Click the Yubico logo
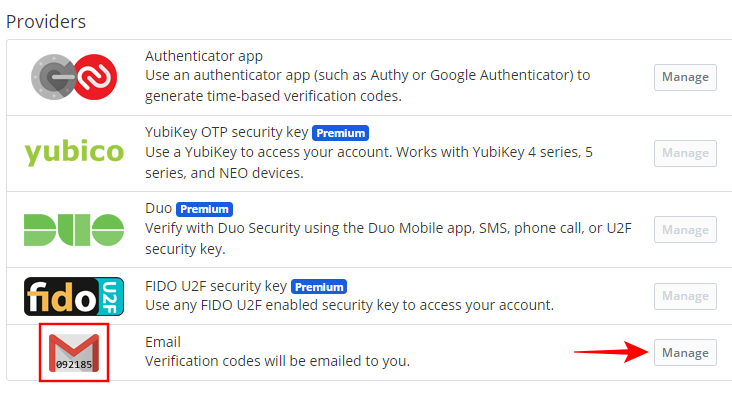 [x=74, y=153]
